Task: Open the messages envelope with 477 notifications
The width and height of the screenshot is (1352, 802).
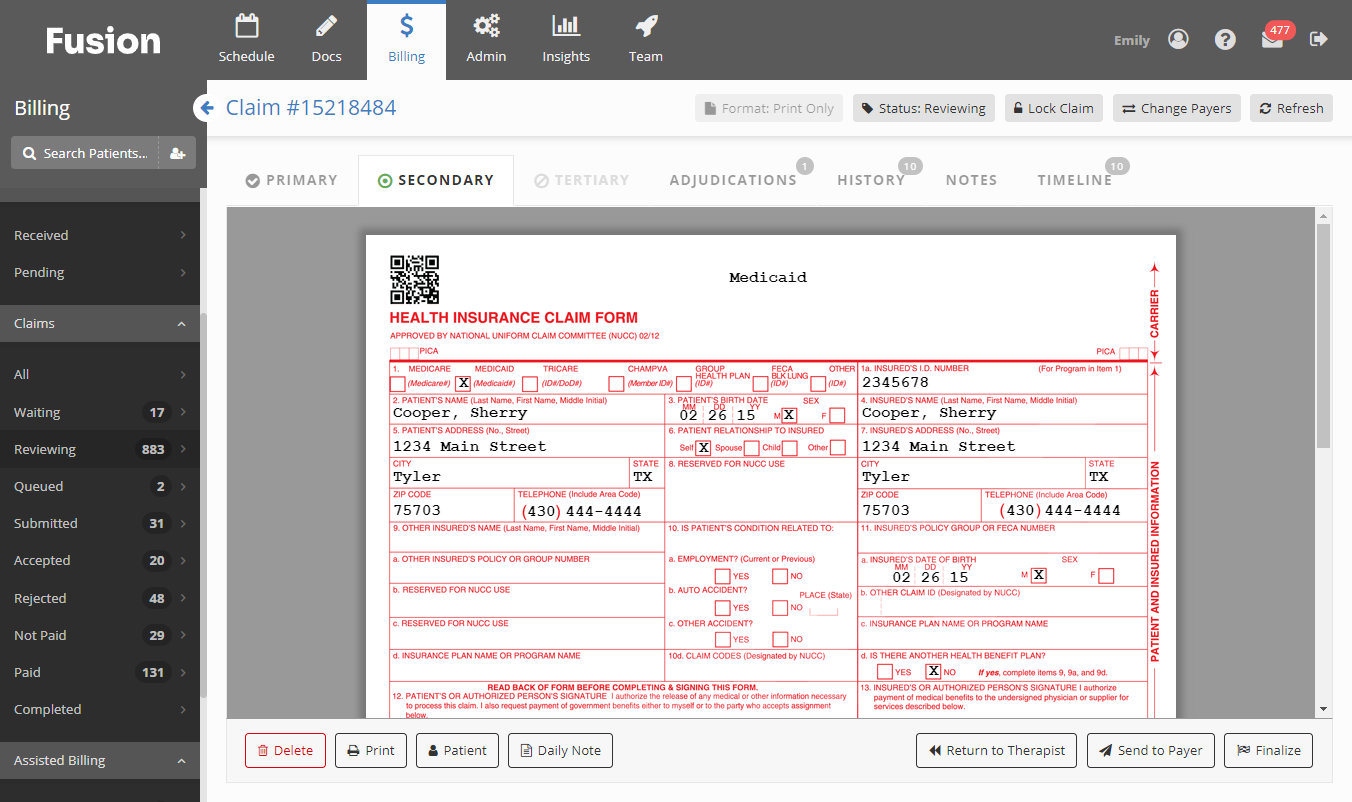Action: (x=1271, y=39)
